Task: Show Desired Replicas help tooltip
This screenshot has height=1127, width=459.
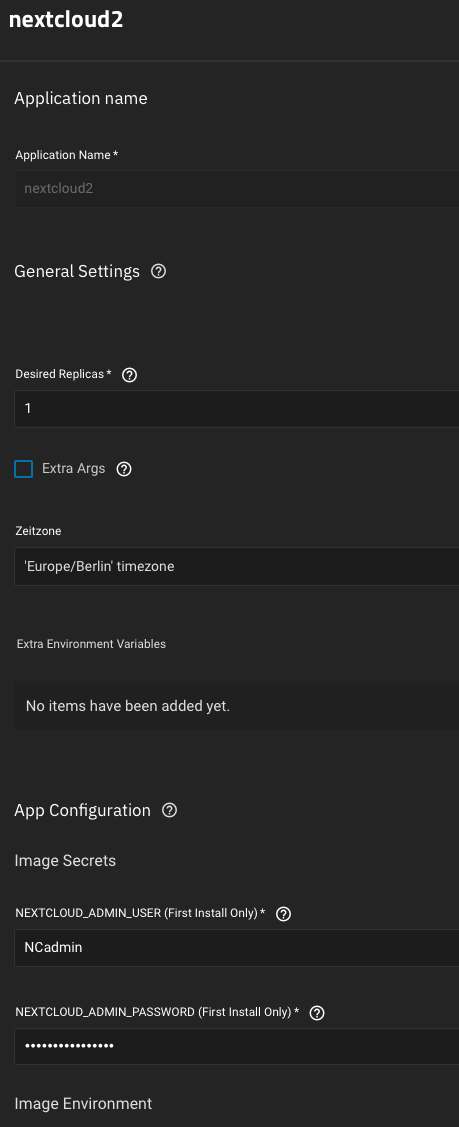Action: pos(129,374)
